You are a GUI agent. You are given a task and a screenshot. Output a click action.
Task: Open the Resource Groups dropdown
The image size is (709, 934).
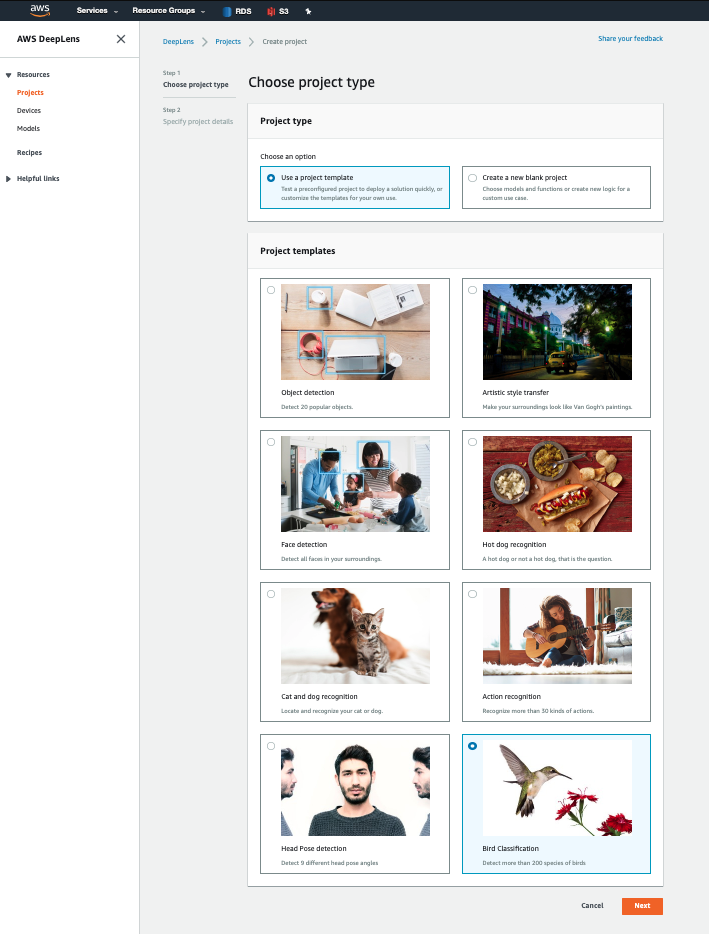pyautogui.click(x=168, y=11)
